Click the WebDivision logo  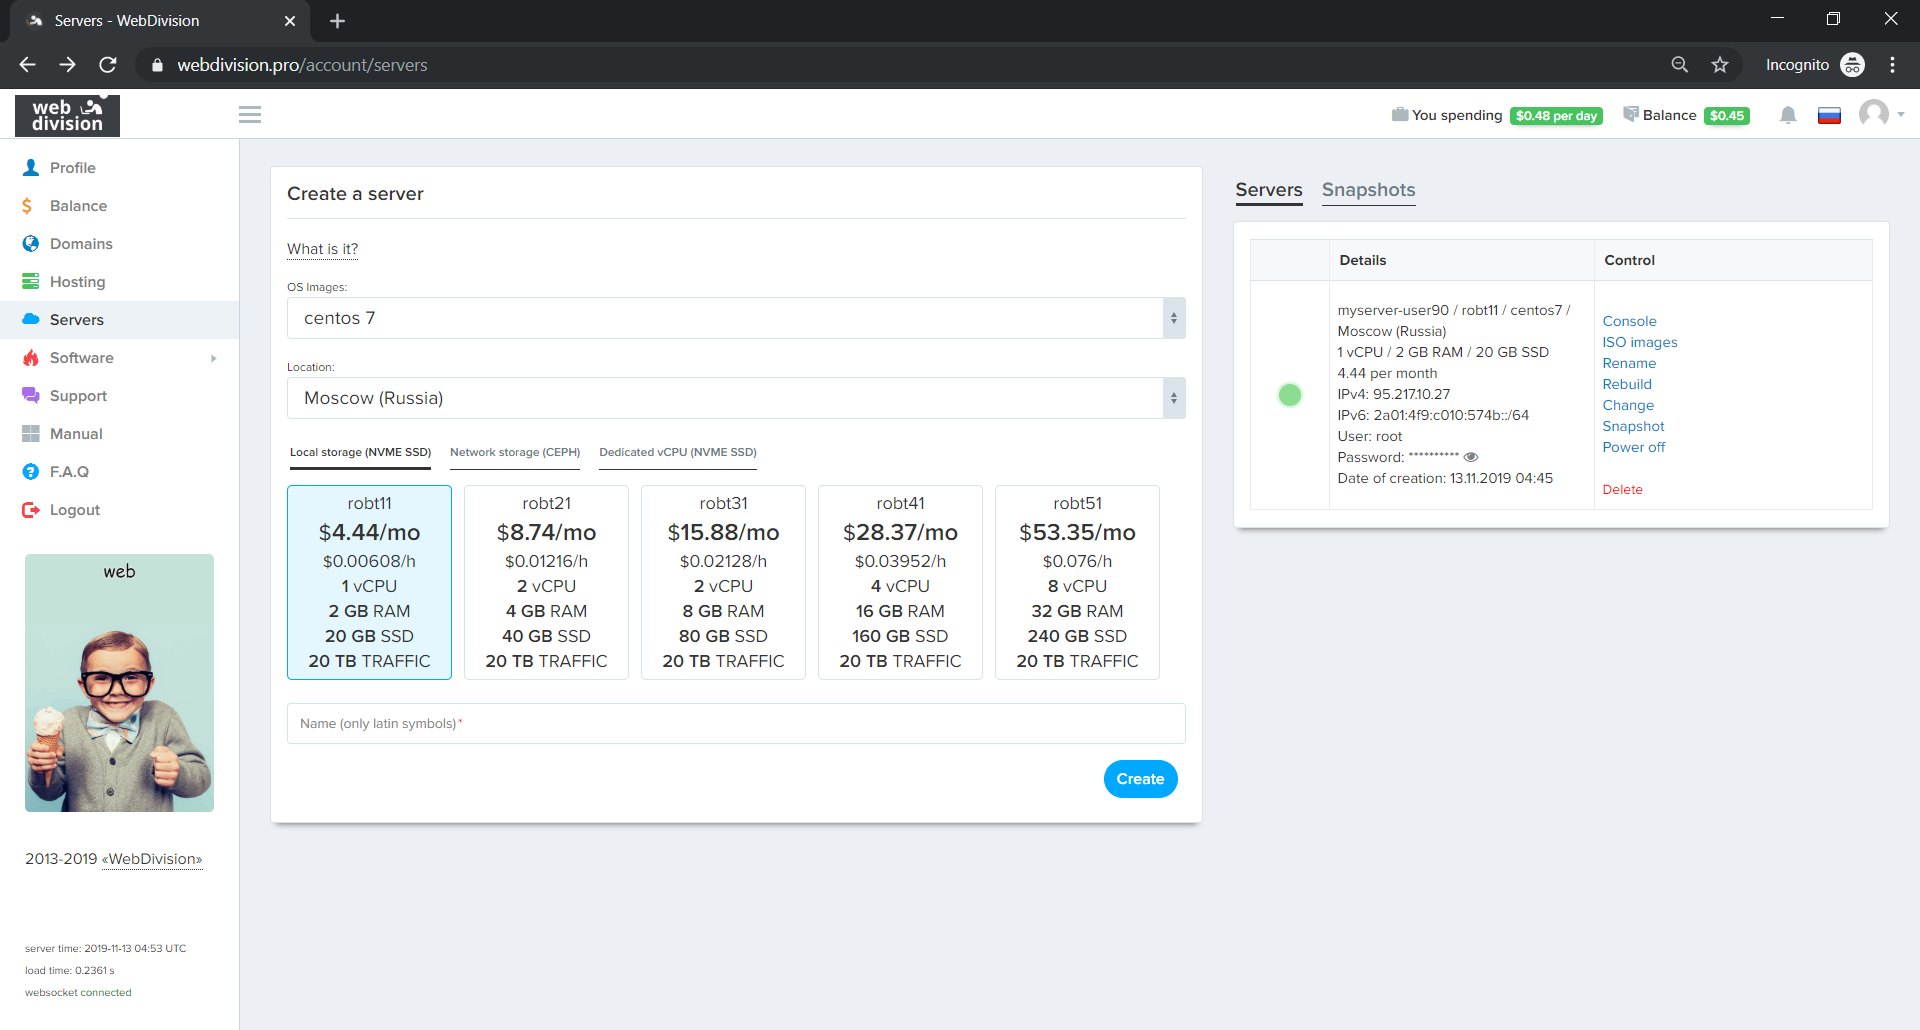[67, 115]
